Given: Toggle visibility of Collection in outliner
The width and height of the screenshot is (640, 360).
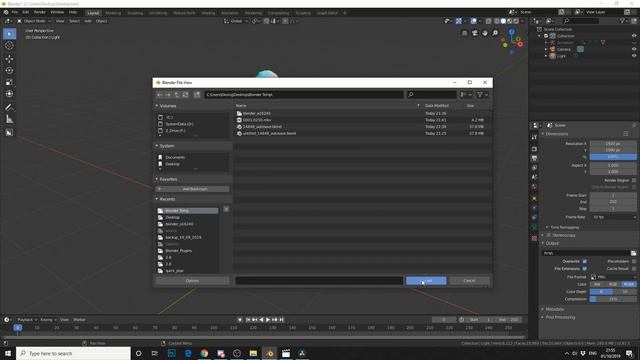Looking at the screenshot, I should click(x=634, y=36).
